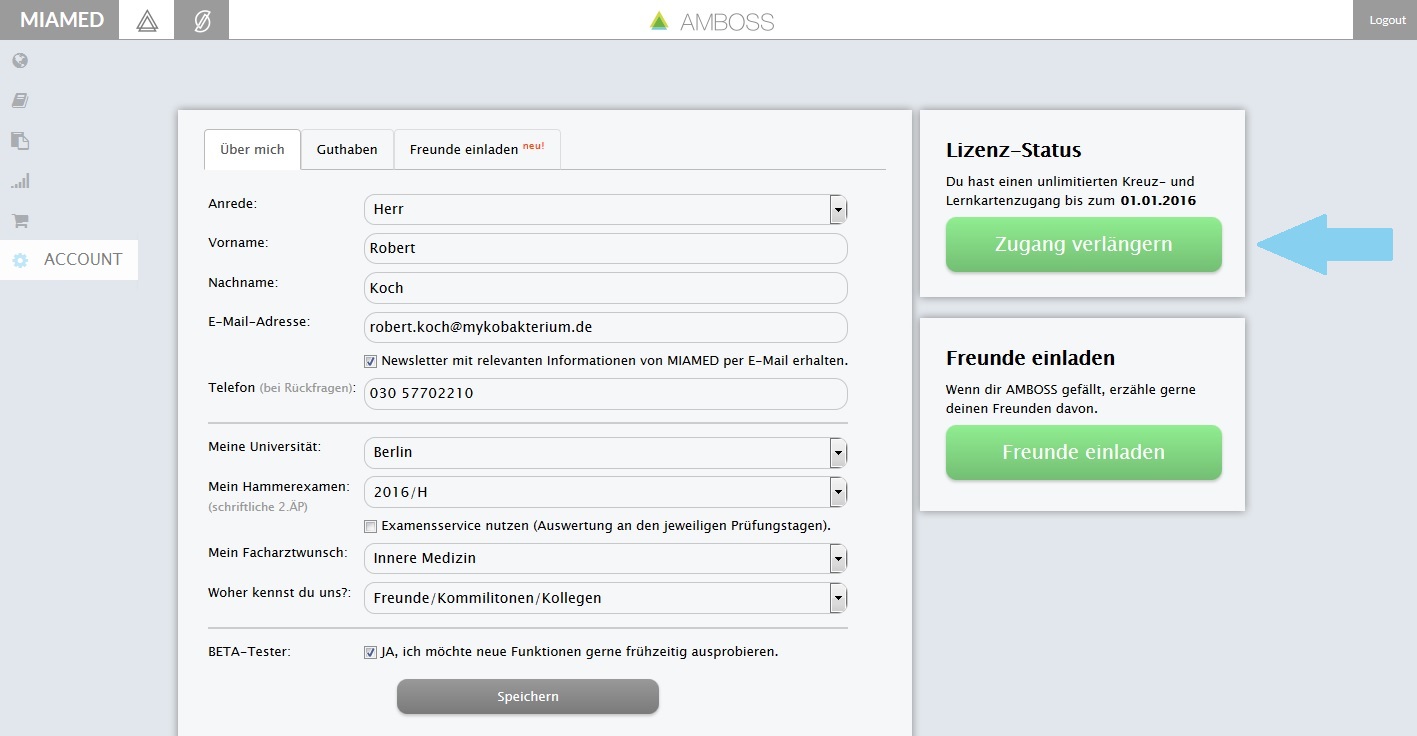Open the 'Woher kennst du uns' dropdown

(606, 598)
